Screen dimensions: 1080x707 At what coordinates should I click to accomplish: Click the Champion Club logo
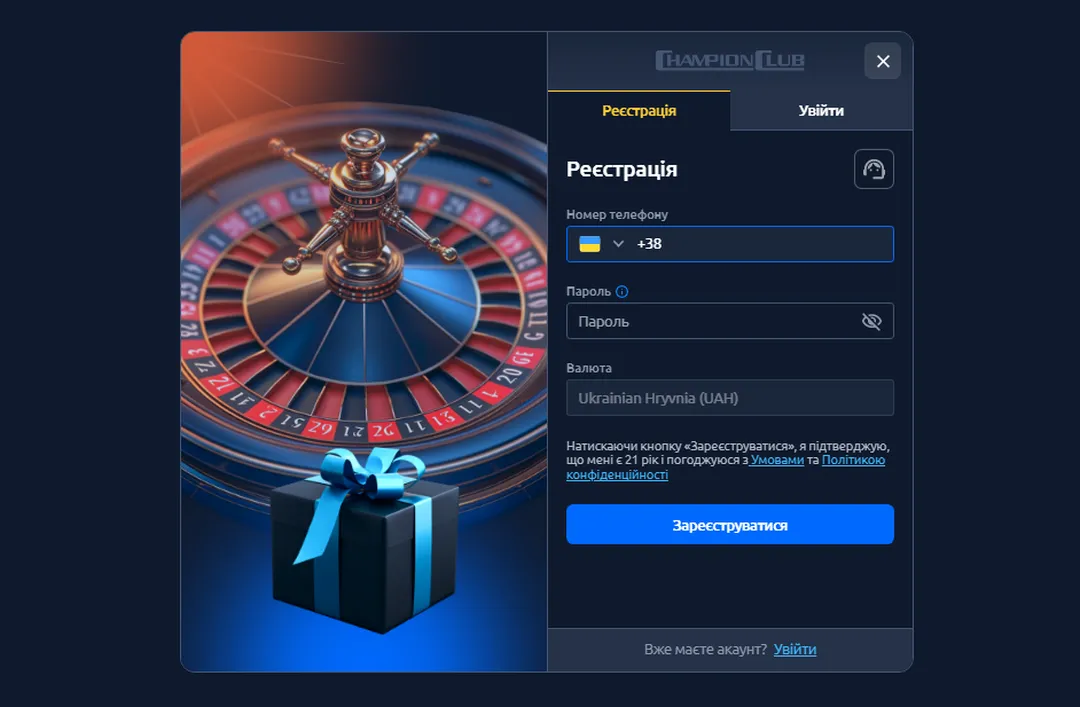(730, 61)
